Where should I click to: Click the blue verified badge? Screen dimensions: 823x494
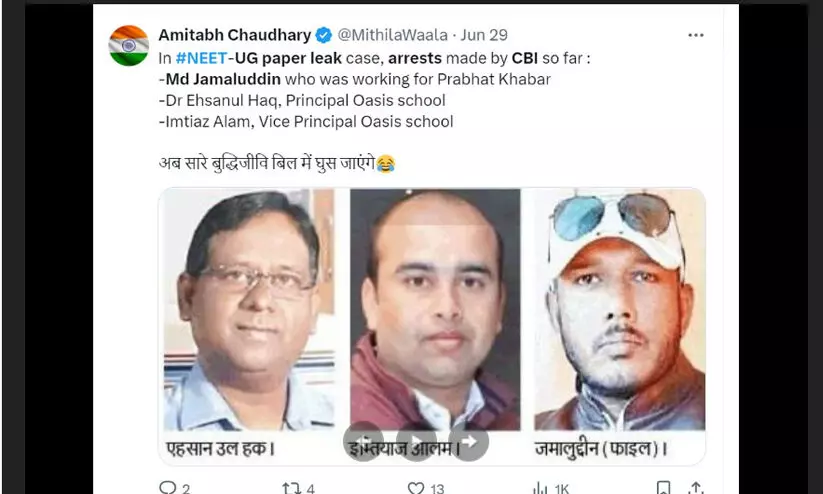323,35
